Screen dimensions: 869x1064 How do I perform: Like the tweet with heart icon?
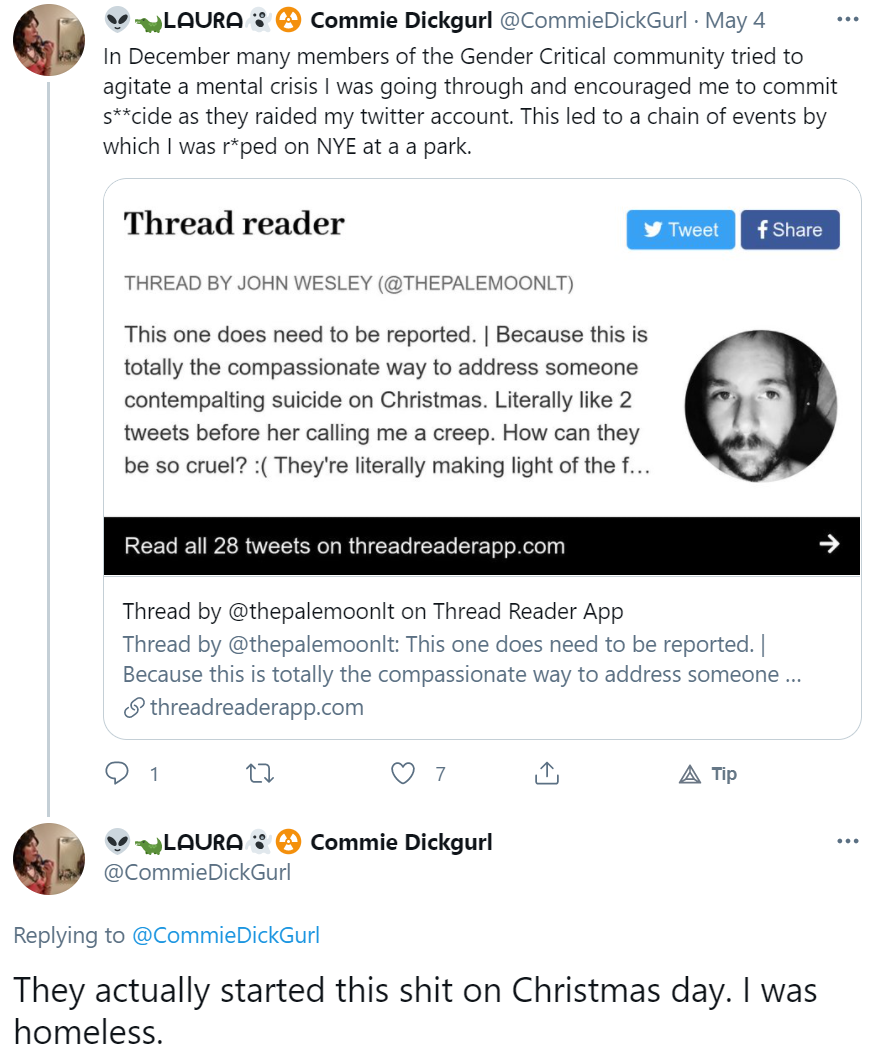click(x=403, y=773)
